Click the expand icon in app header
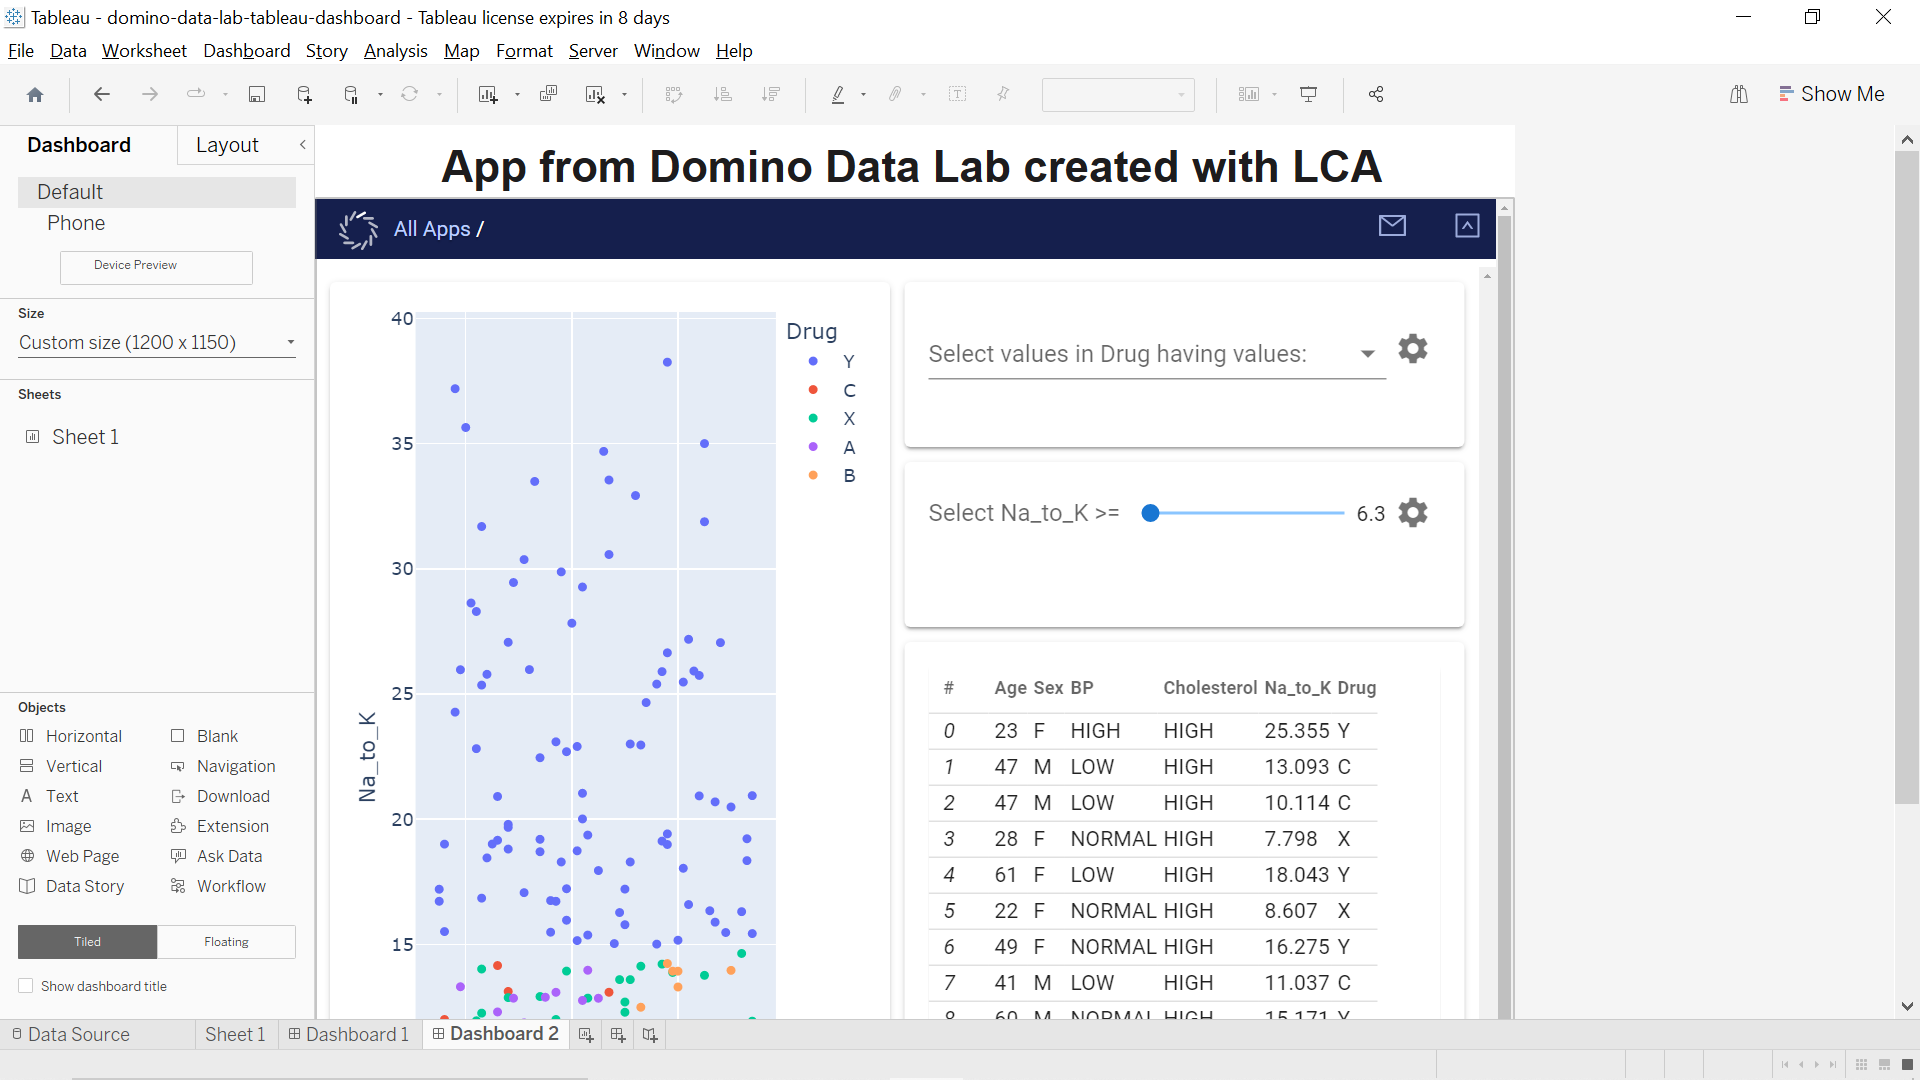The image size is (1920, 1080). click(1467, 226)
